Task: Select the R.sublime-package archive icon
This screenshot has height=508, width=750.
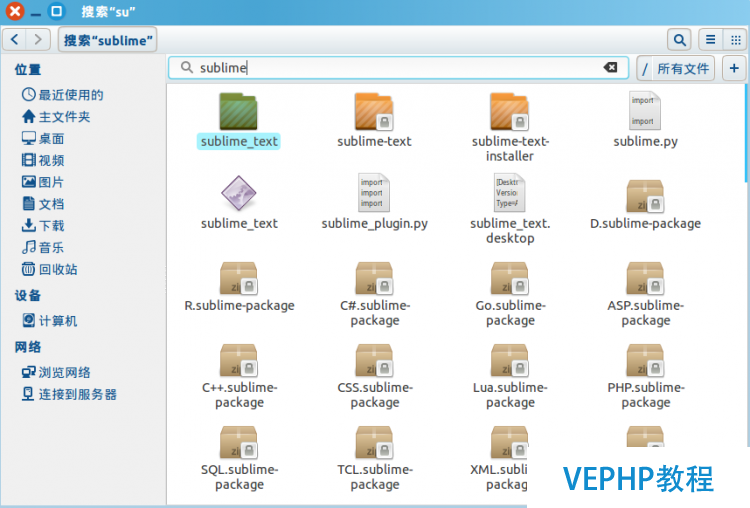Action: [x=238, y=278]
